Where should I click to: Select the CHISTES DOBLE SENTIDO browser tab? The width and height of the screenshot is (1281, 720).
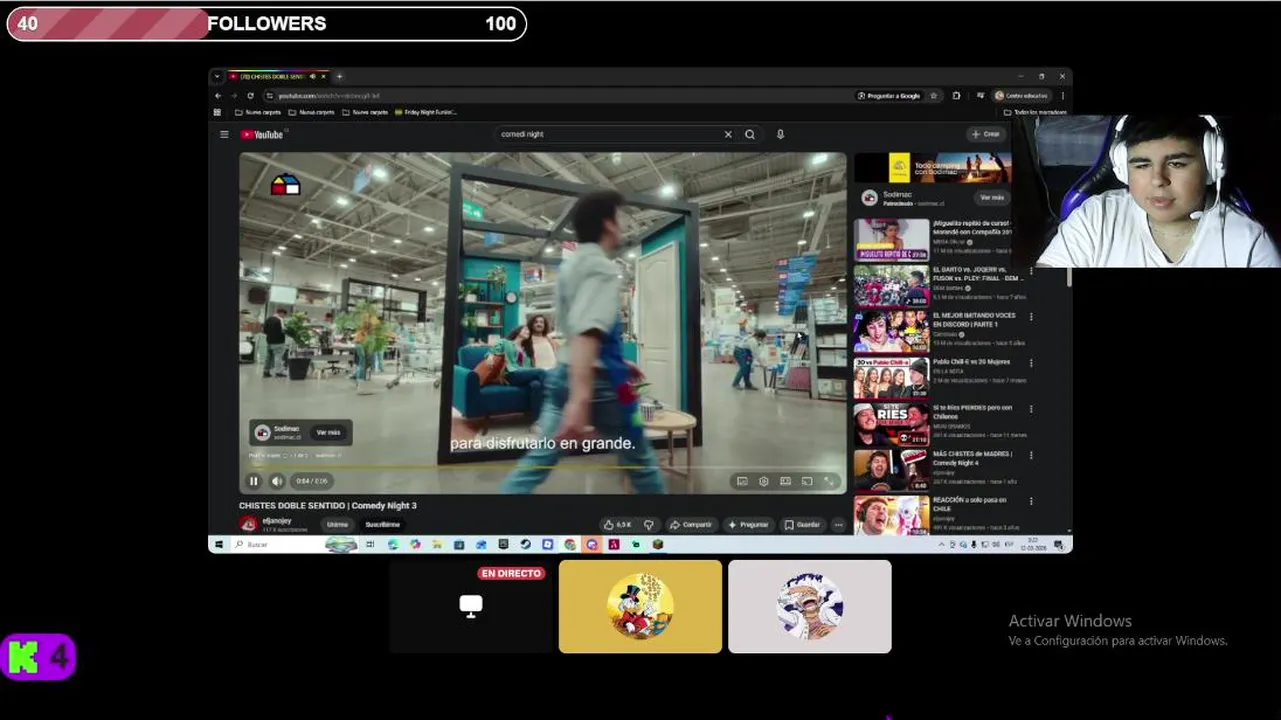point(277,76)
